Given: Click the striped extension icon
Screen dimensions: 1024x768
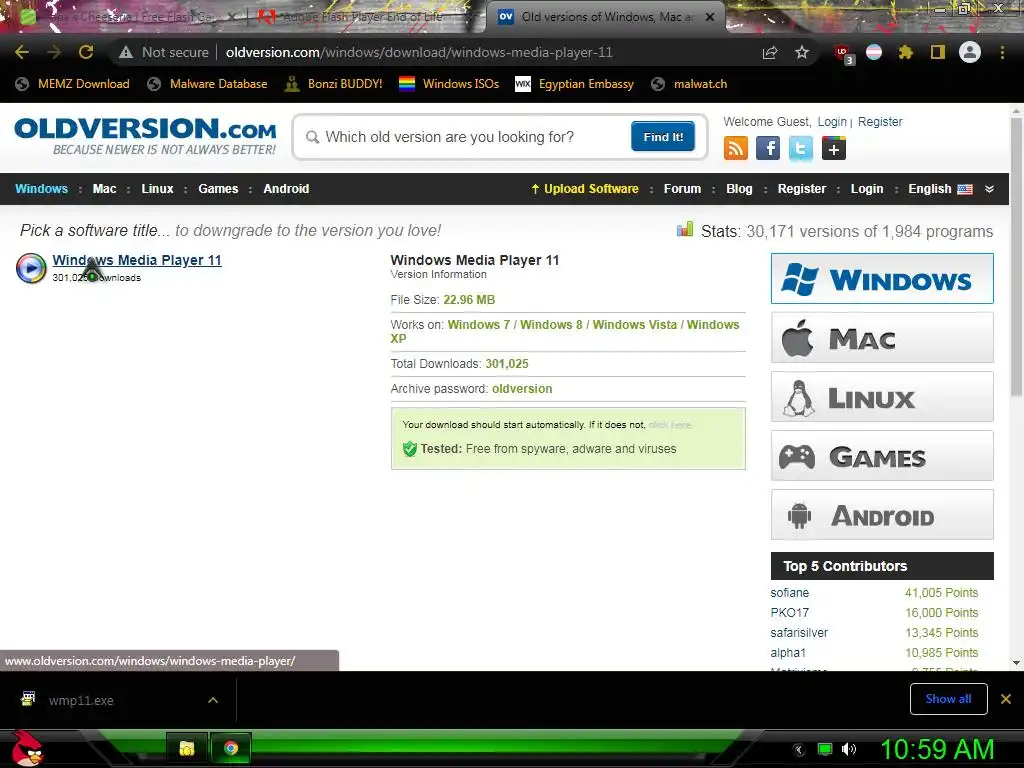Looking at the screenshot, I should point(874,52).
